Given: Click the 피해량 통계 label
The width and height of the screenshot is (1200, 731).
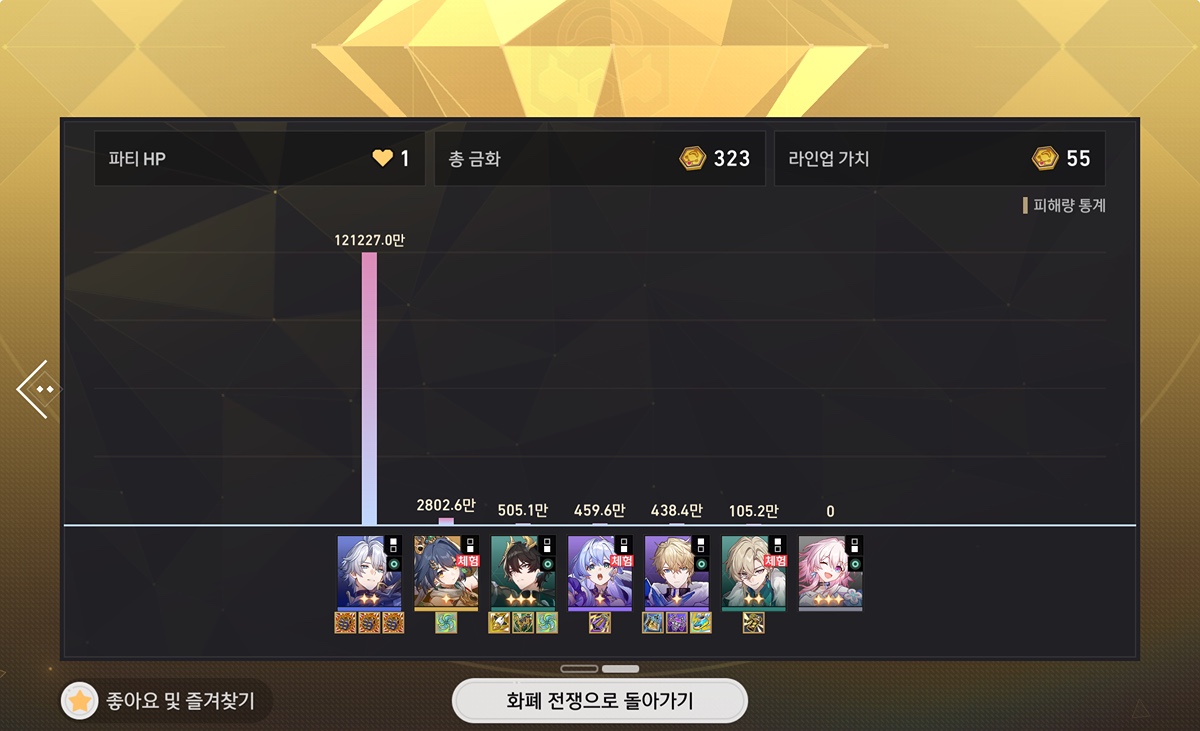Looking at the screenshot, I should click(x=1064, y=206).
